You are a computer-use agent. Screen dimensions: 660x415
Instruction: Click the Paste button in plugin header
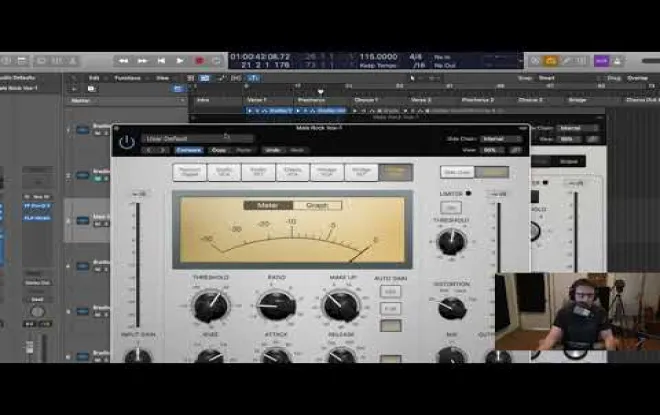point(244,150)
